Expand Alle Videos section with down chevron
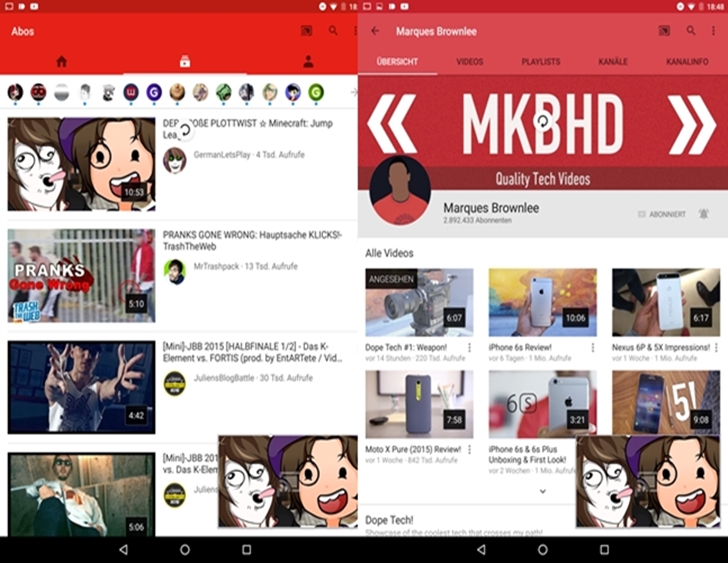This screenshot has height=563, width=728. pos(542,491)
